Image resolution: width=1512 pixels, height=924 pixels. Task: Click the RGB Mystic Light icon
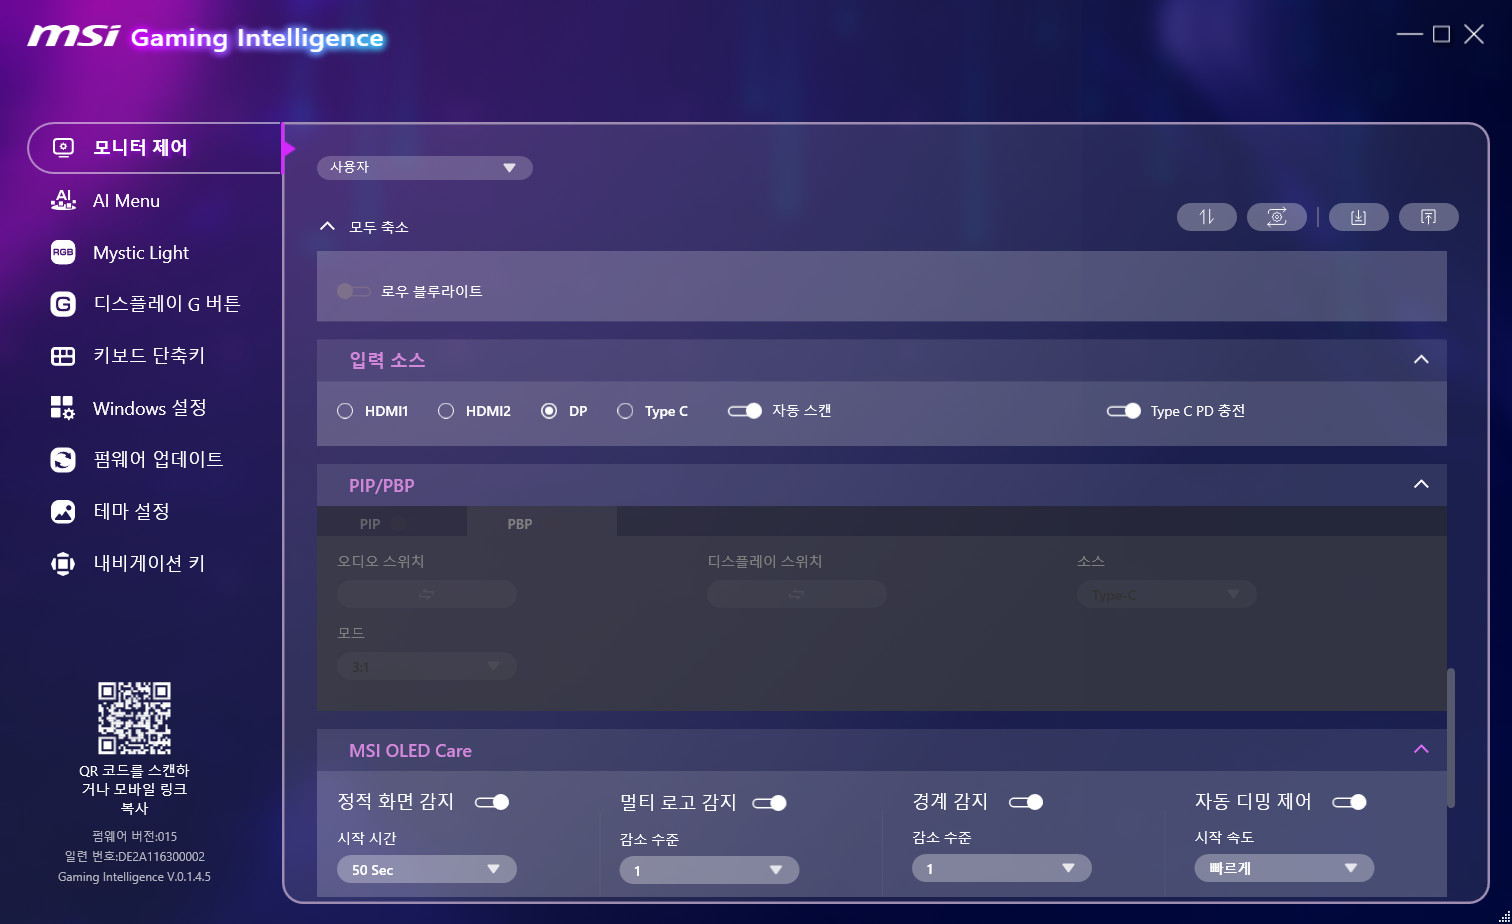[63, 253]
